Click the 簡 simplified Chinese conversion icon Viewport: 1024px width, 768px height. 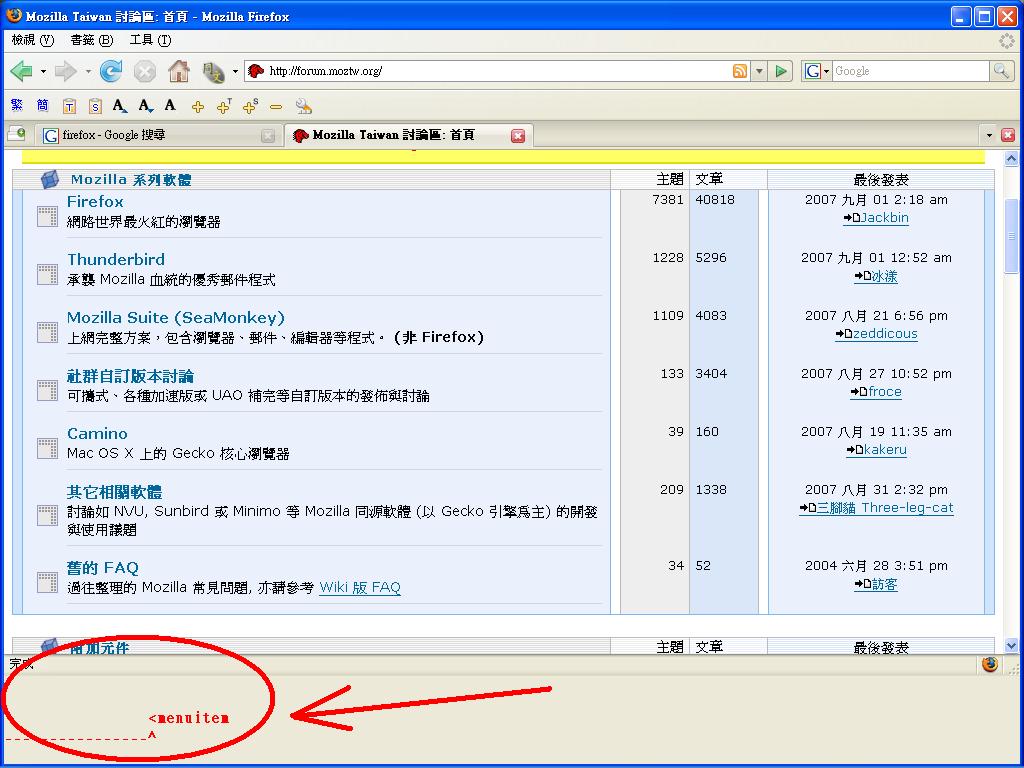(42, 106)
